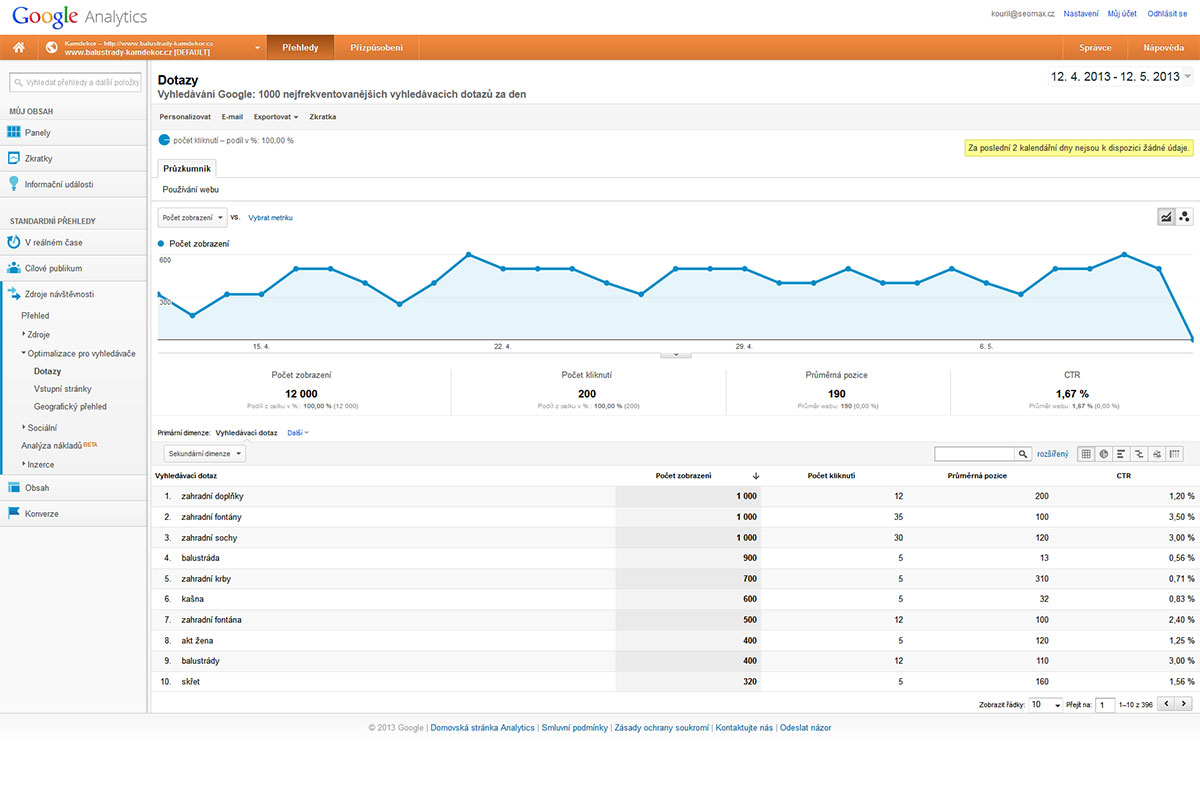Collapse Optimalizace pro vyhledávače section
This screenshot has height=805, width=1200.
coord(24,353)
